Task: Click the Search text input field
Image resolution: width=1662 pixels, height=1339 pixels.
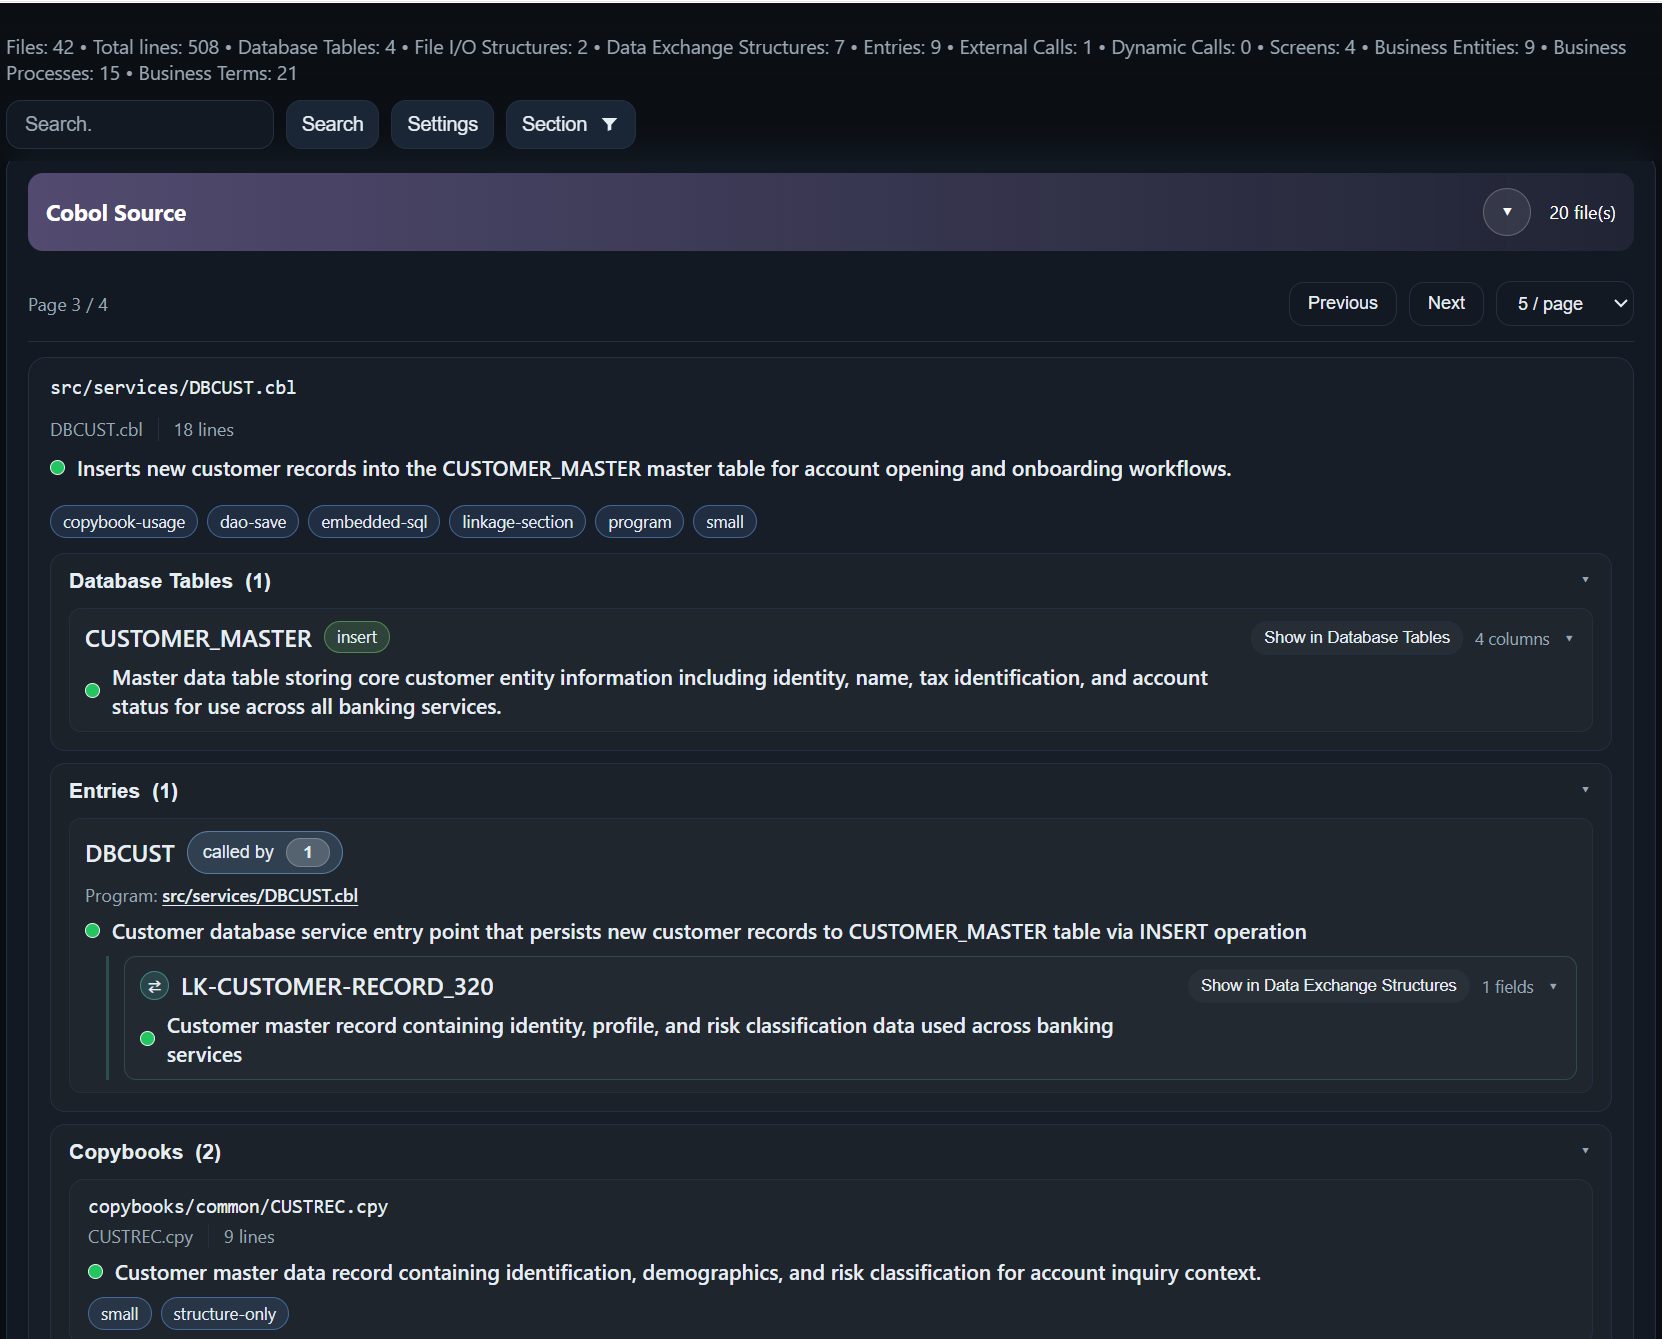Action: tap(140, 124)
